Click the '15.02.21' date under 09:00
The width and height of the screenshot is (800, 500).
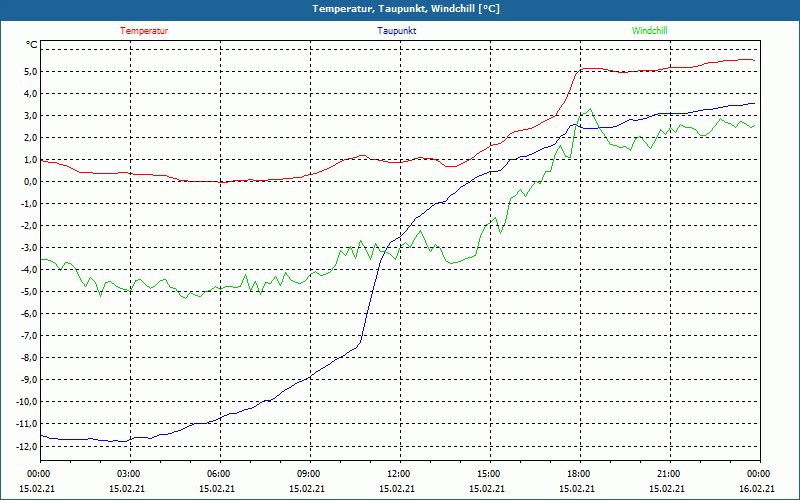(307, 488)
